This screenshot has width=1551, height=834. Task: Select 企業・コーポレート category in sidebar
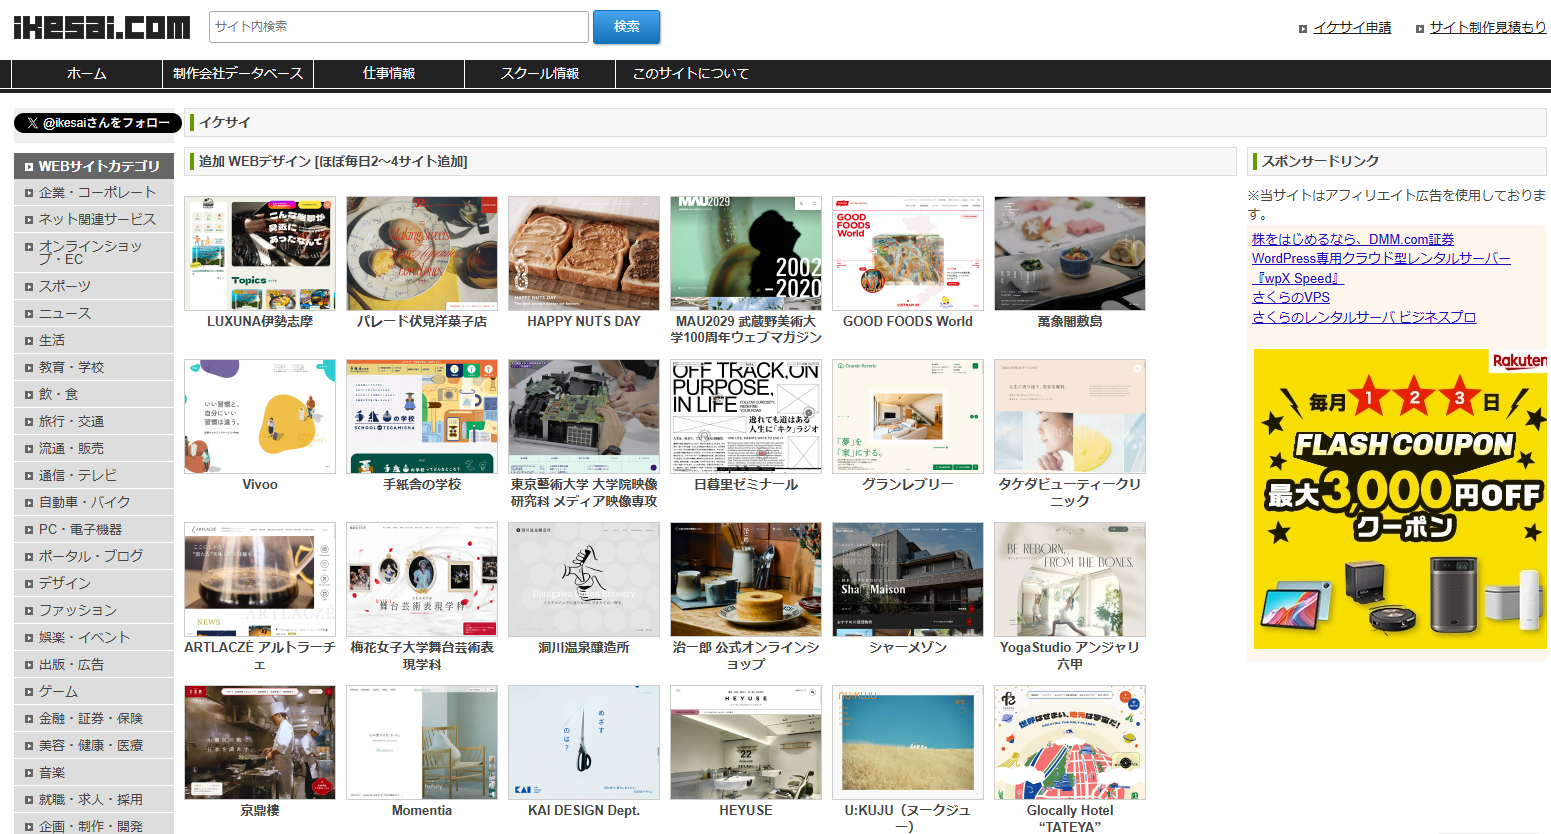click(x=97, y=193)
